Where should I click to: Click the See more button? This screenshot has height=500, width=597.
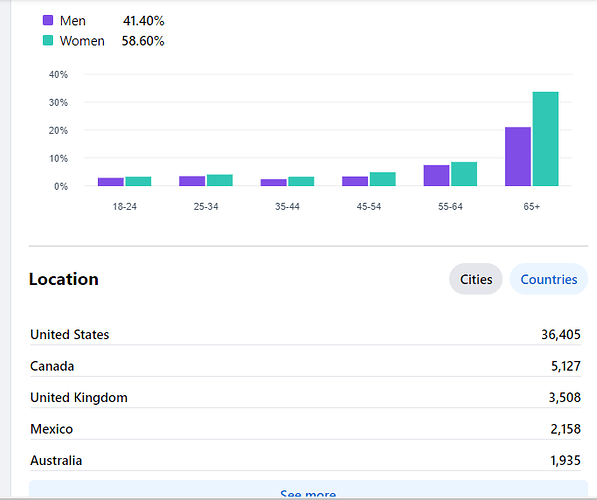(x=308, y=490)
